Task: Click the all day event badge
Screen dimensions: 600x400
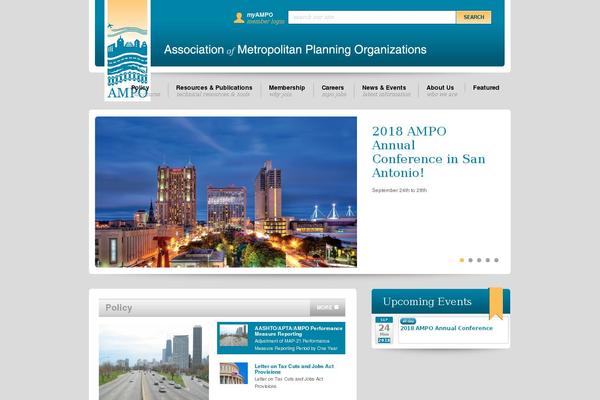Action: click(408, 321)
